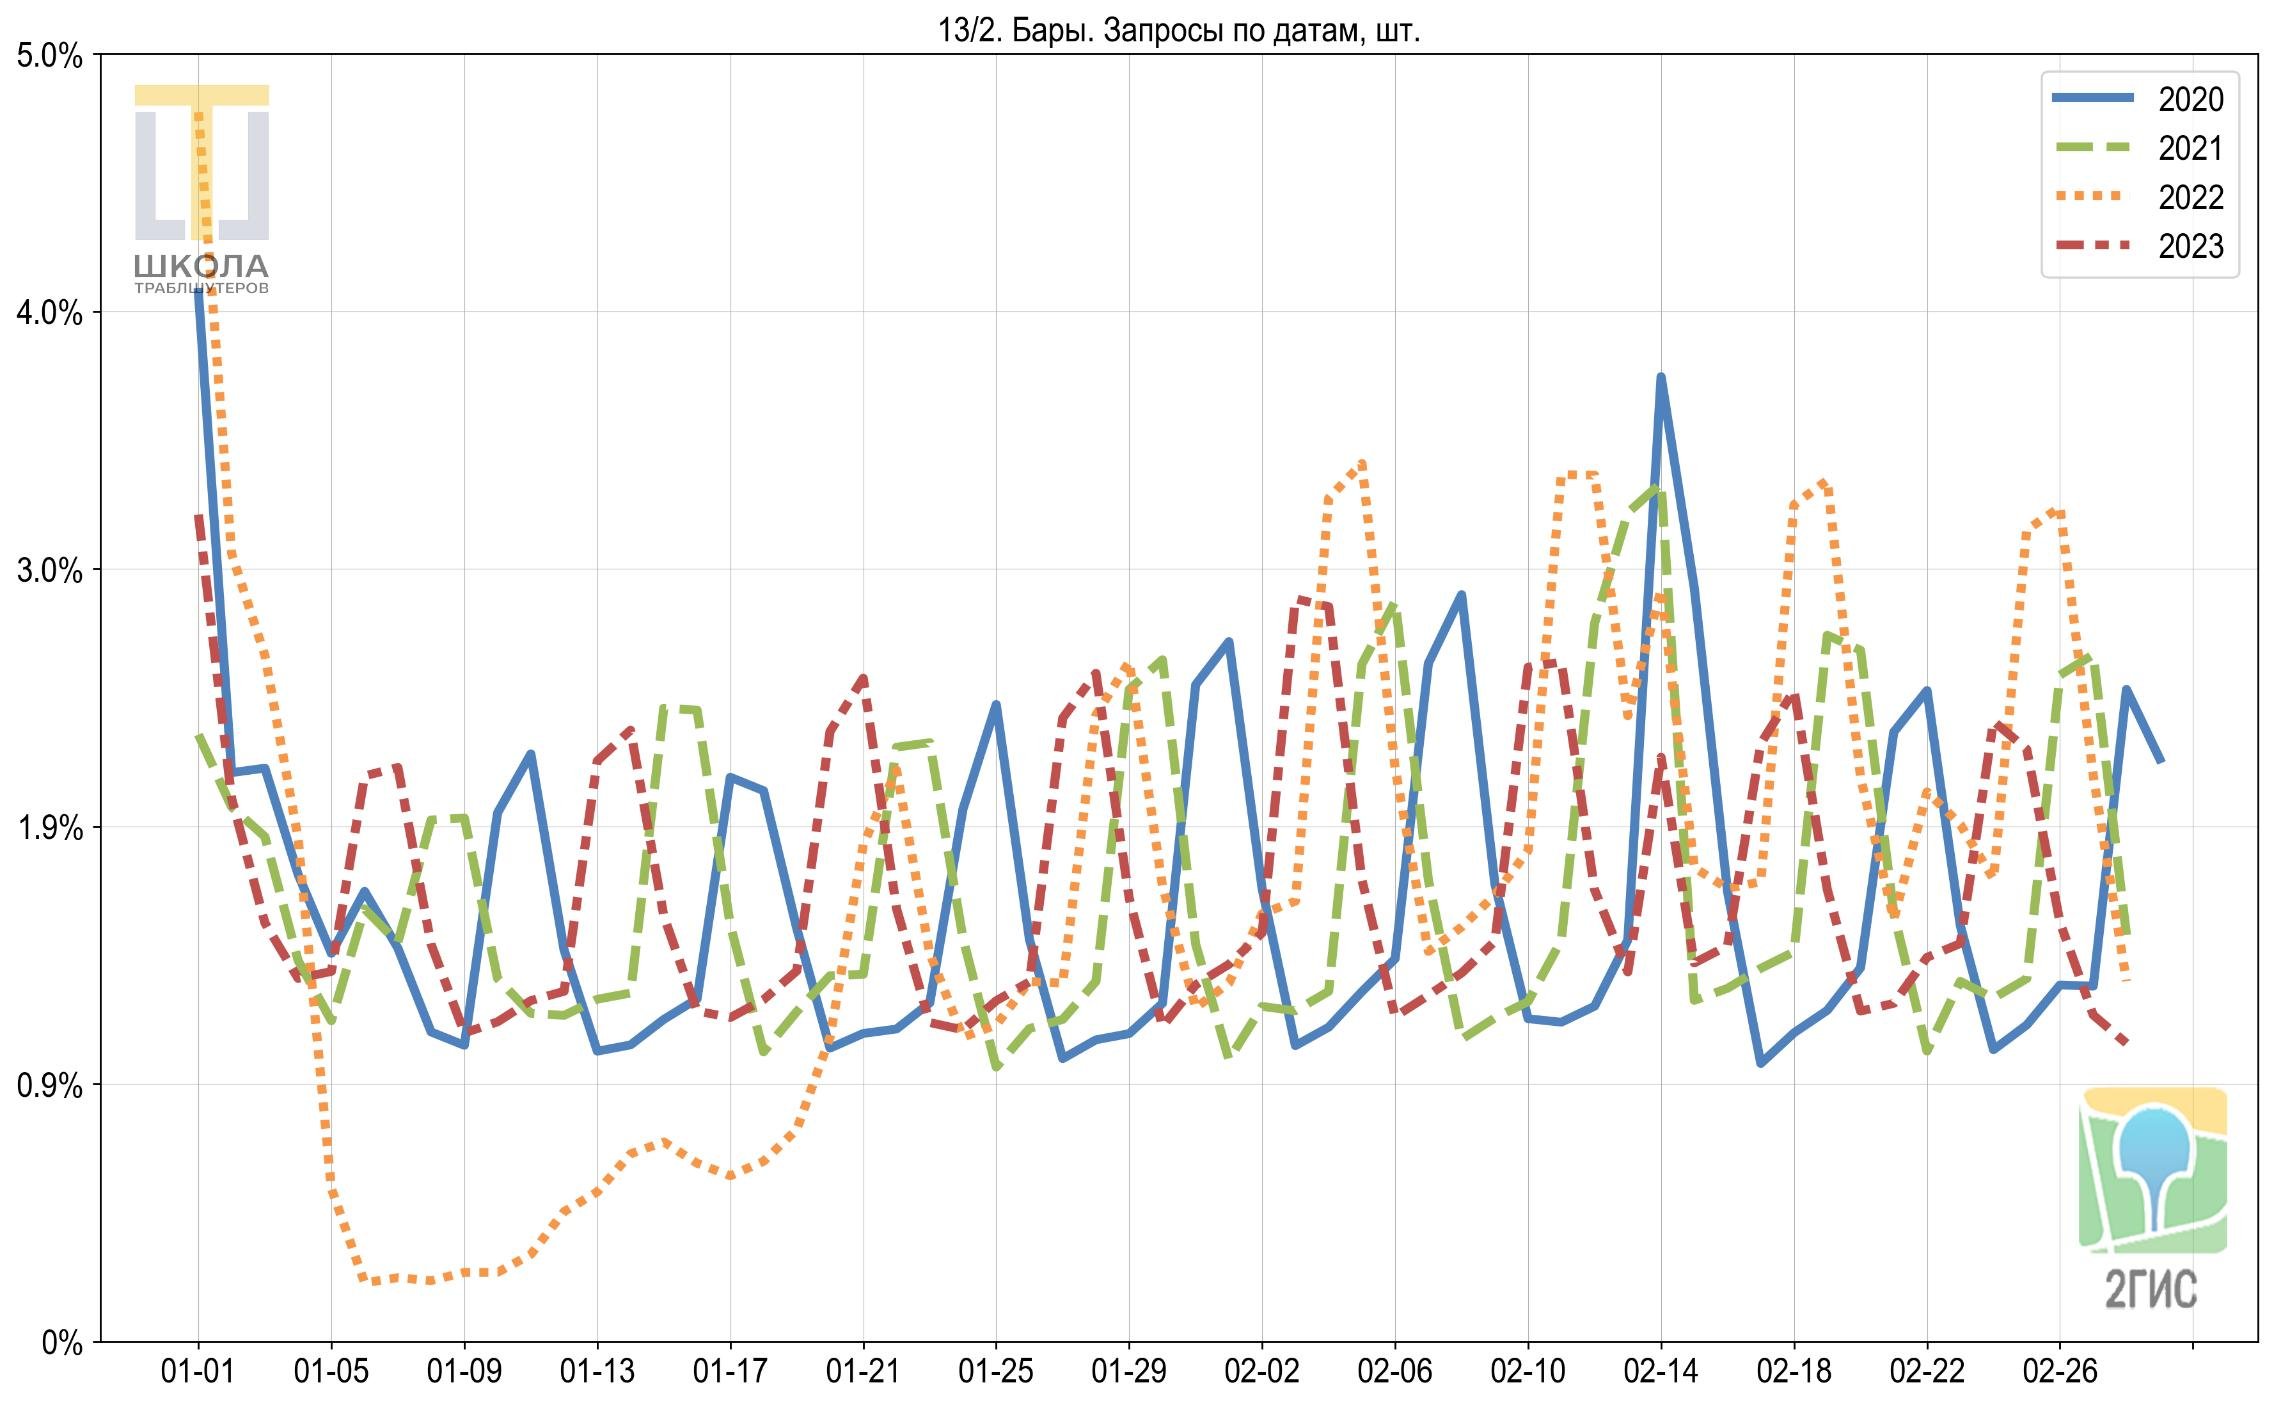Click the Школа Траблшутеров logo
2274x1404 pixels.
pos(202,189)
